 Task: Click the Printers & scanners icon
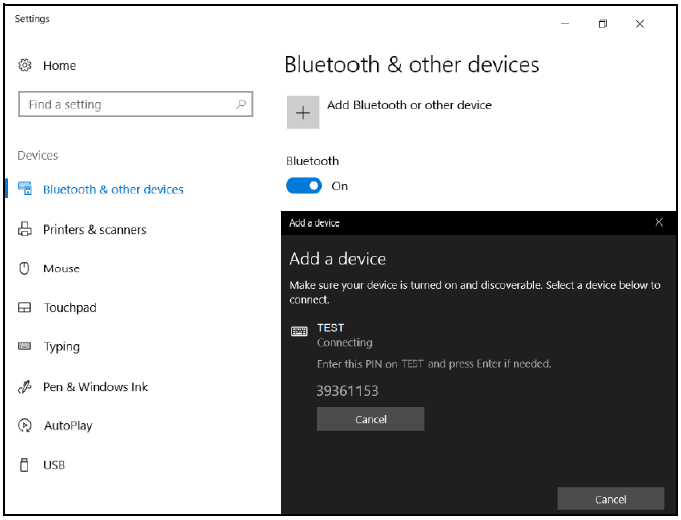(25, 230)
